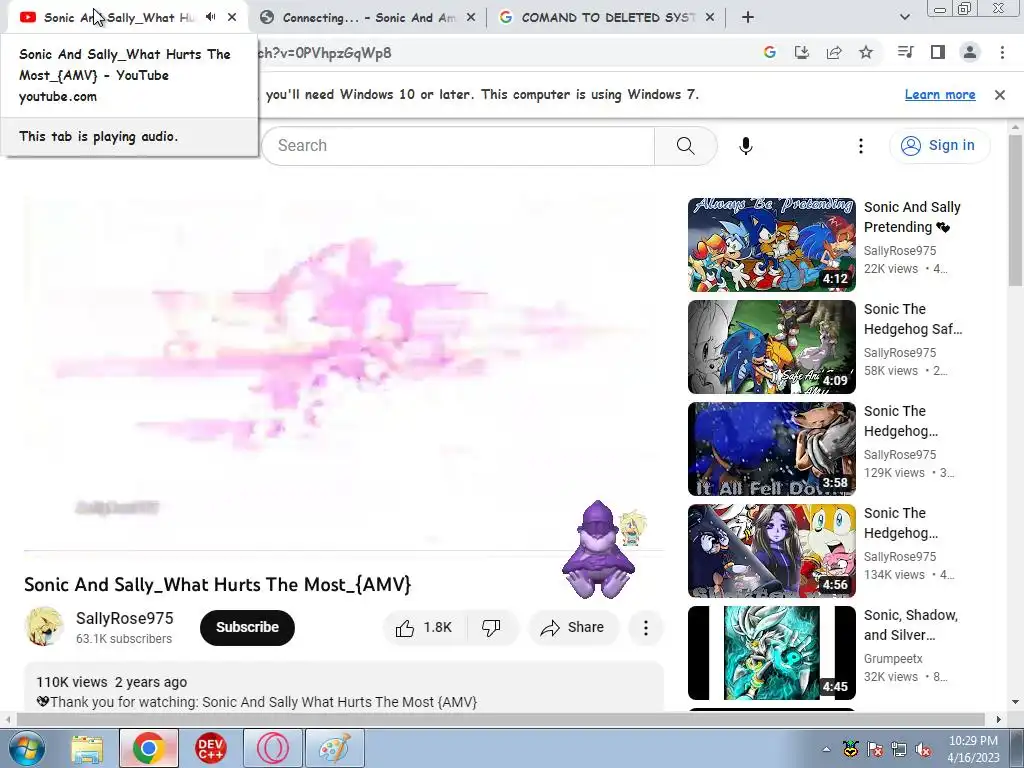1024x768 pixels.
Task: Subscribe to SallyRose975
Action: click(x=247, y=628)
